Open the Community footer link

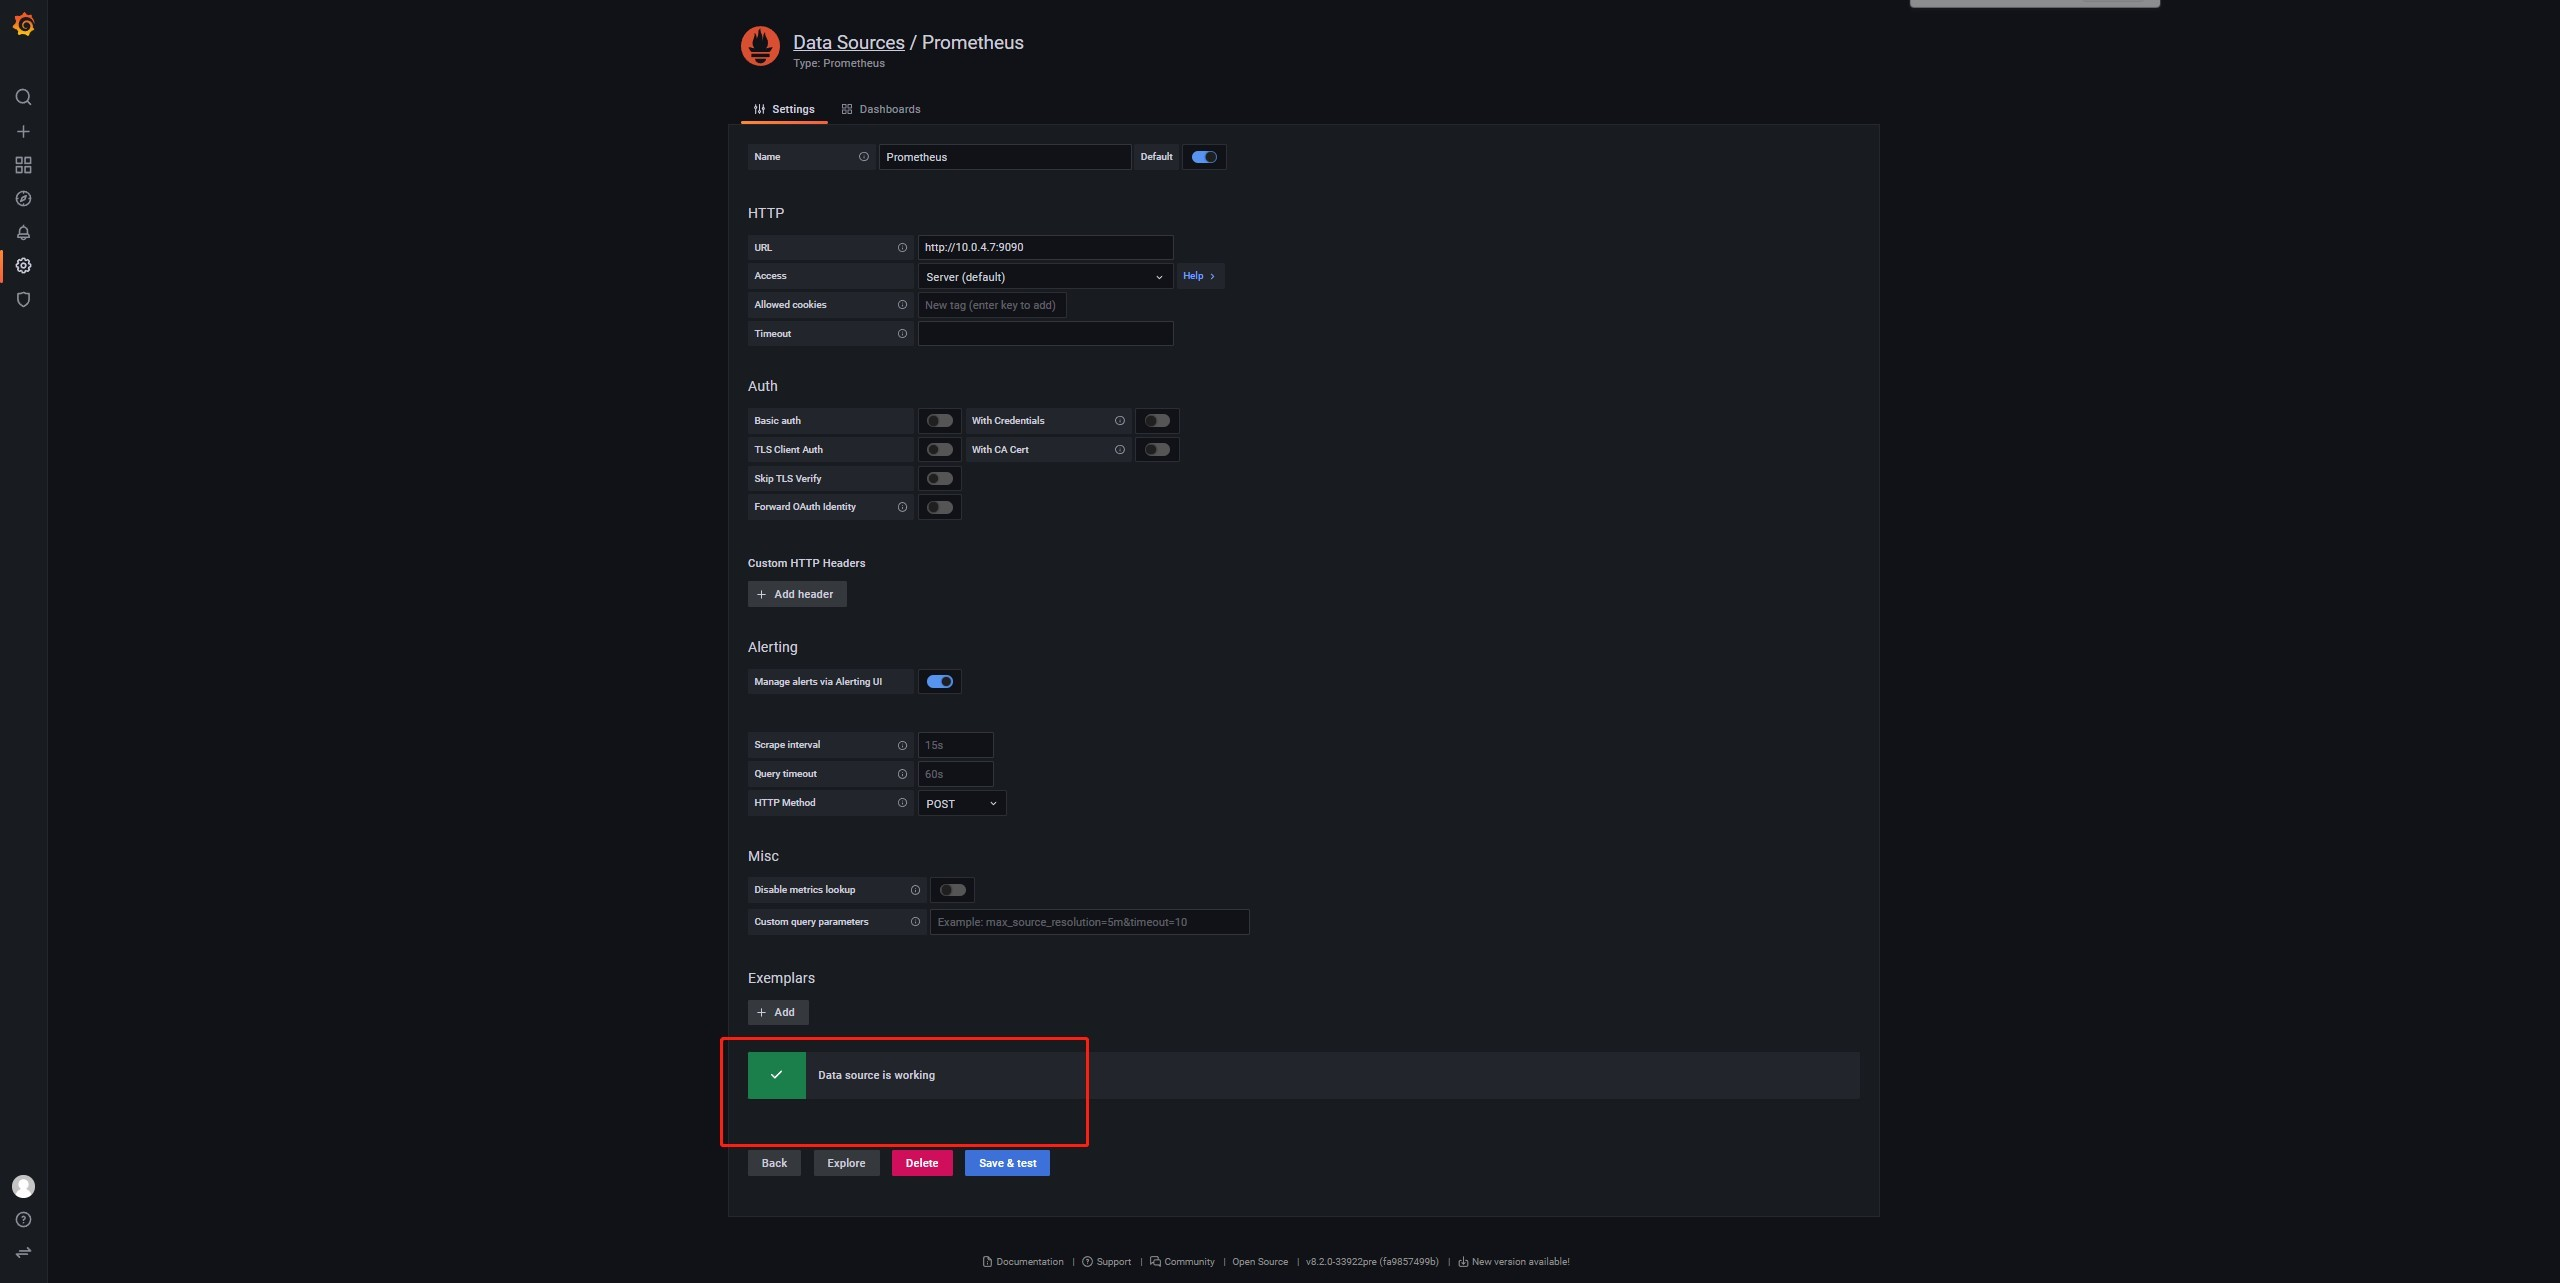click(x=1182, y=1262)
